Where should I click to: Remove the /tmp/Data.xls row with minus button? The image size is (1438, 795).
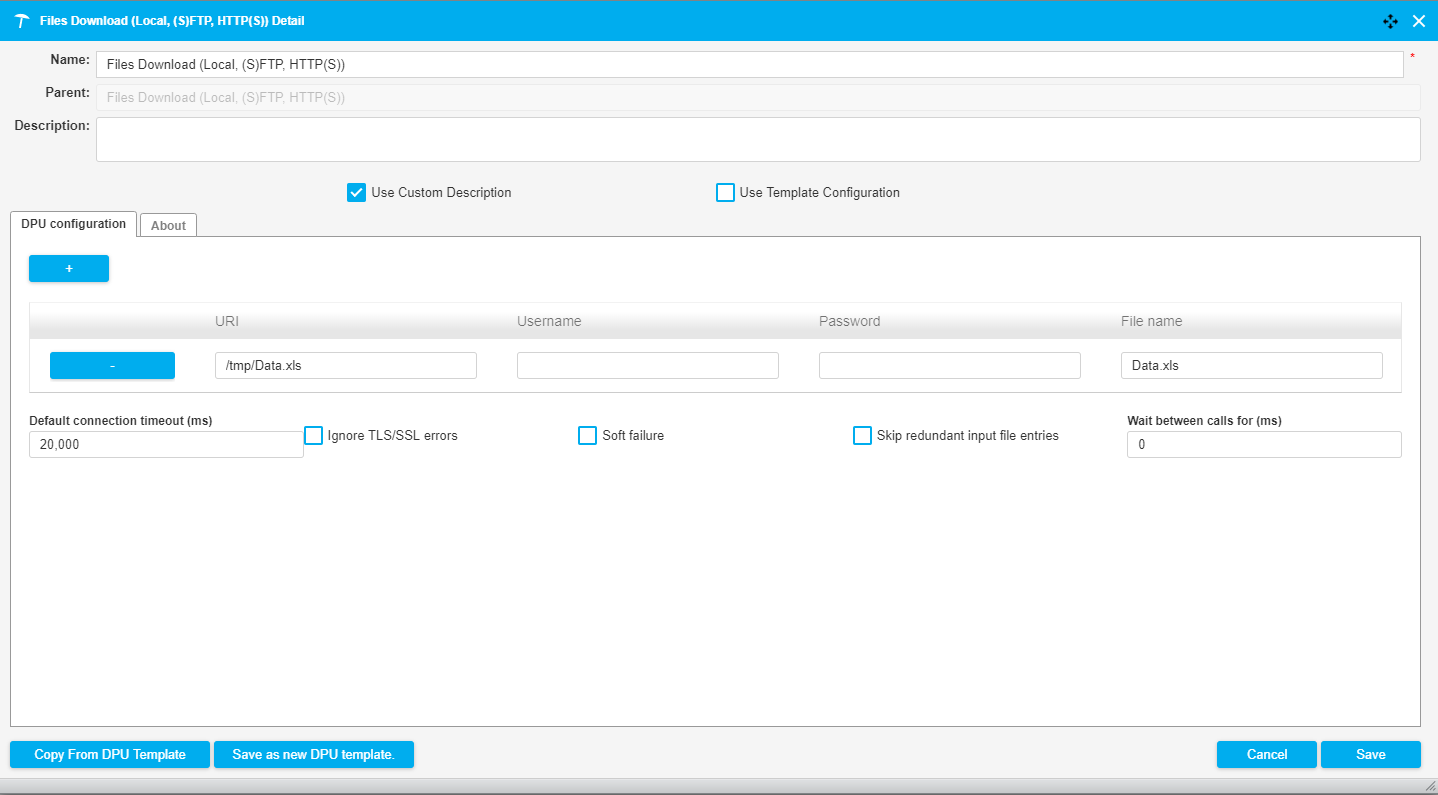(x=112, y=366)
